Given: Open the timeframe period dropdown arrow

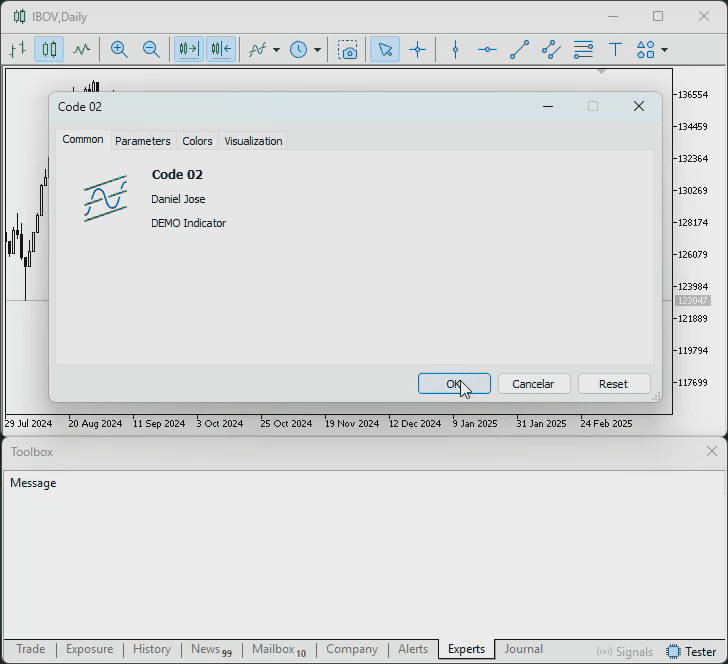Looking at the screenshot, I should [318, 50].
